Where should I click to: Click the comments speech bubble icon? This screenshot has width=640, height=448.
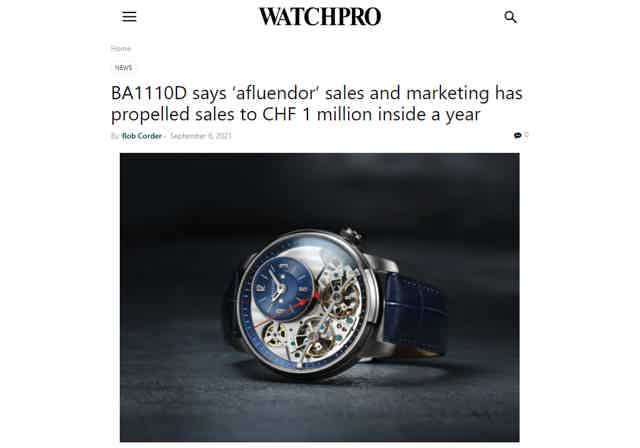tap(518, 135)
